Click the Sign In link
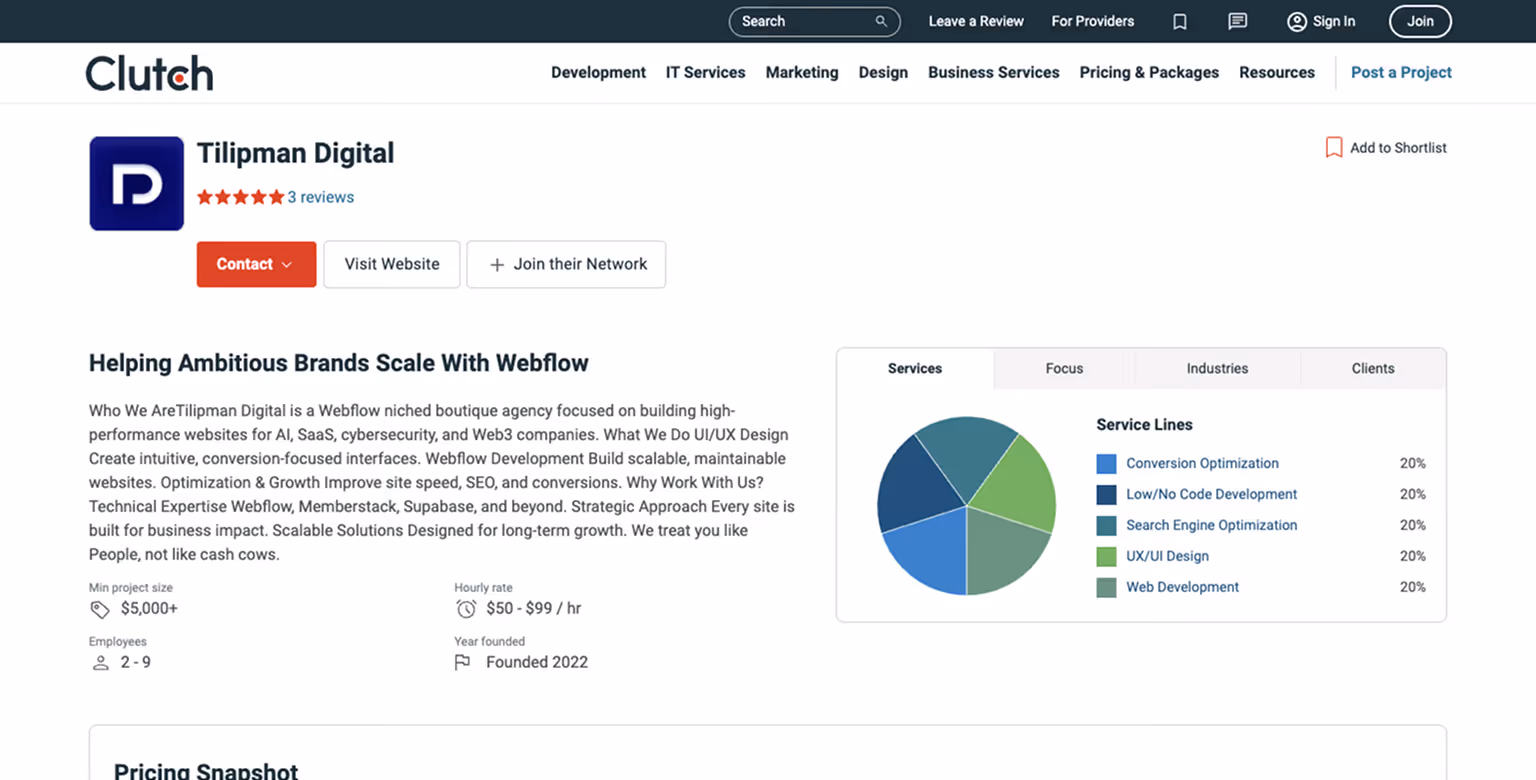 [x=1334, y=21]
